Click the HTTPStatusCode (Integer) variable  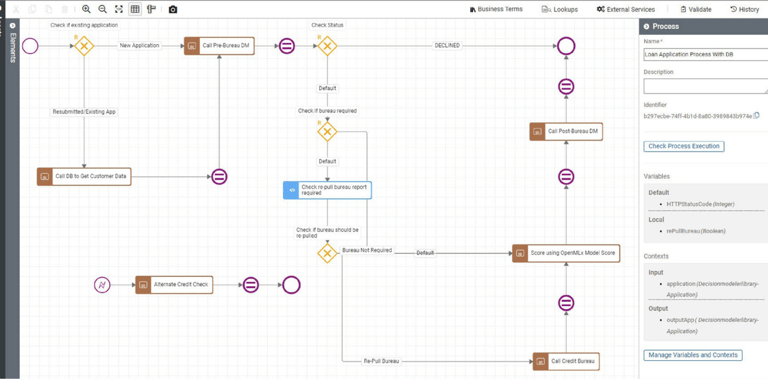[x=700, y=204]
